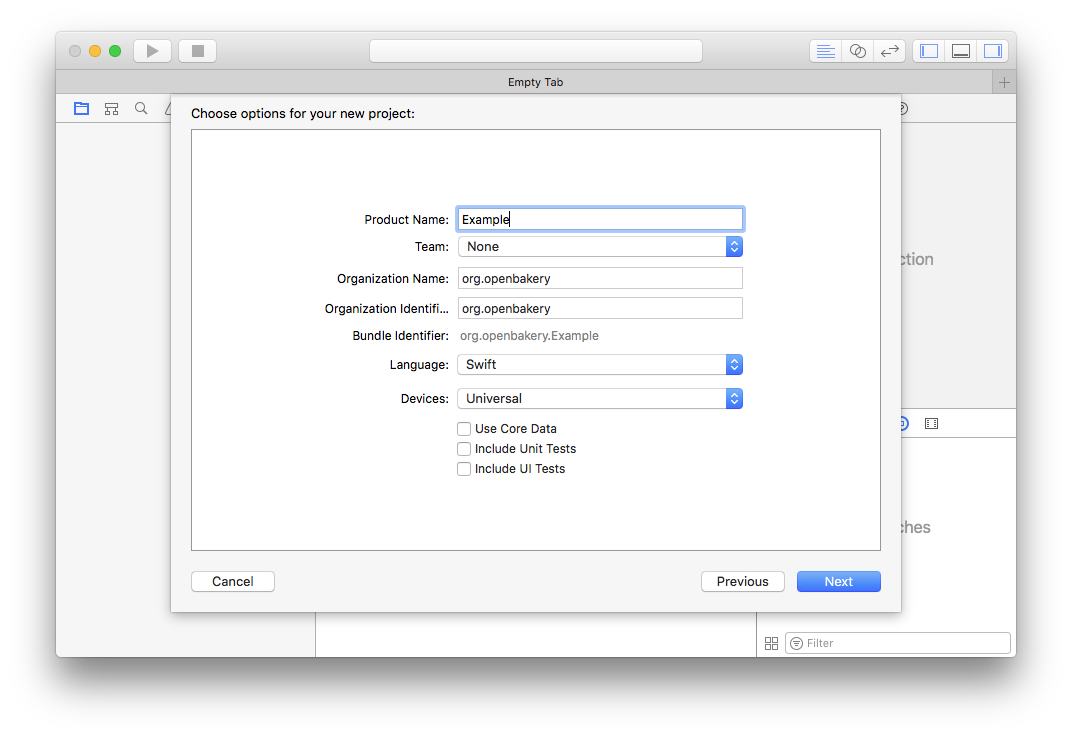Open the Devices dropdown showing Universal
Image resolution: width=1072 pixels, height=737 pixels.
tap(600, 399)
